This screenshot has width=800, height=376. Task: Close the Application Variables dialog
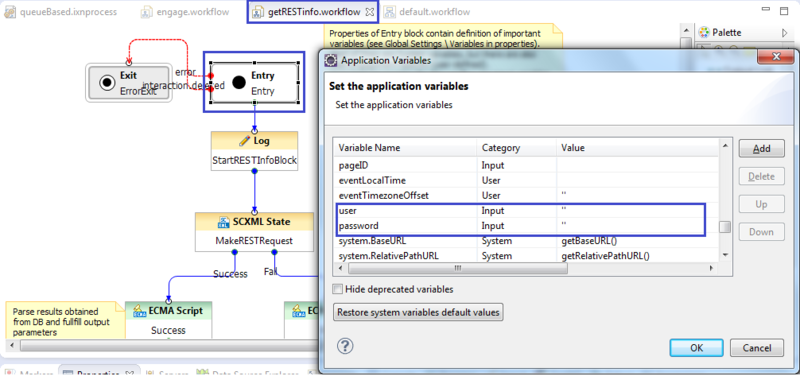point(777,56)
